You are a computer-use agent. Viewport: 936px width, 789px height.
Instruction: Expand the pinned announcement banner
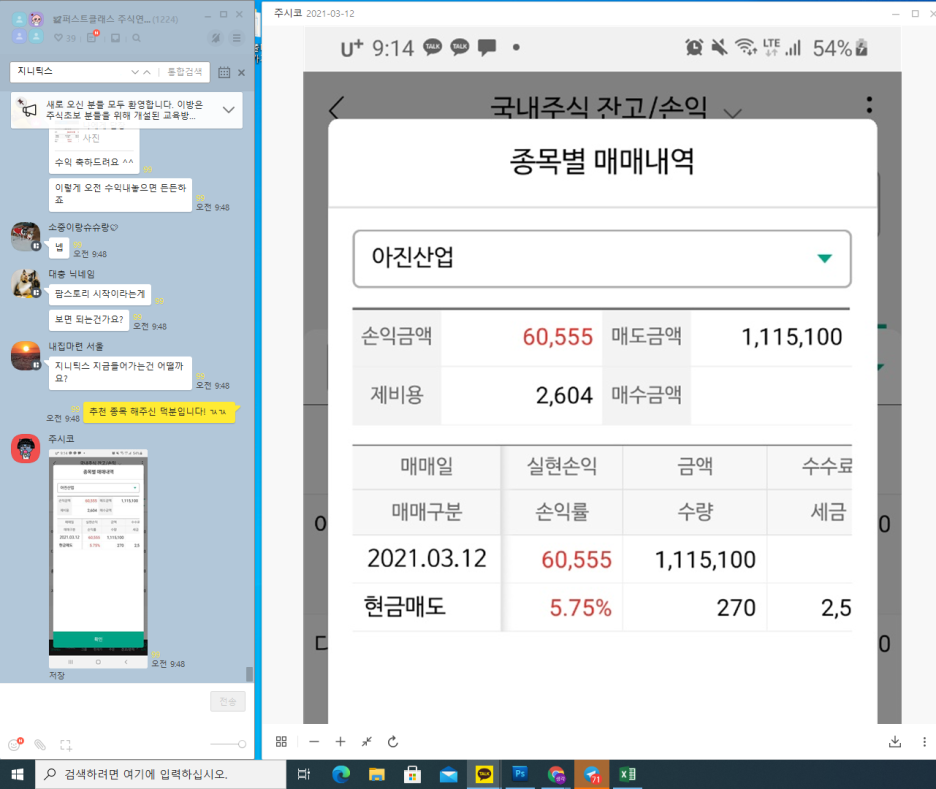pos(229,110)
